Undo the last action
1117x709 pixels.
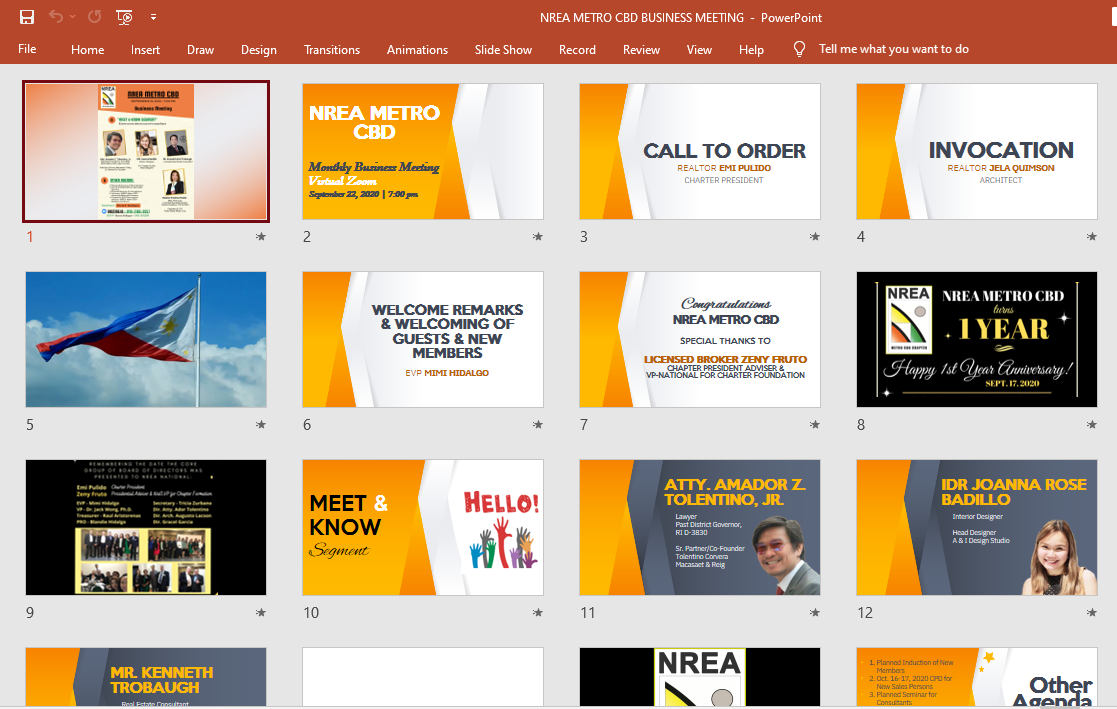pyautogui.click(x=56, y=16)
